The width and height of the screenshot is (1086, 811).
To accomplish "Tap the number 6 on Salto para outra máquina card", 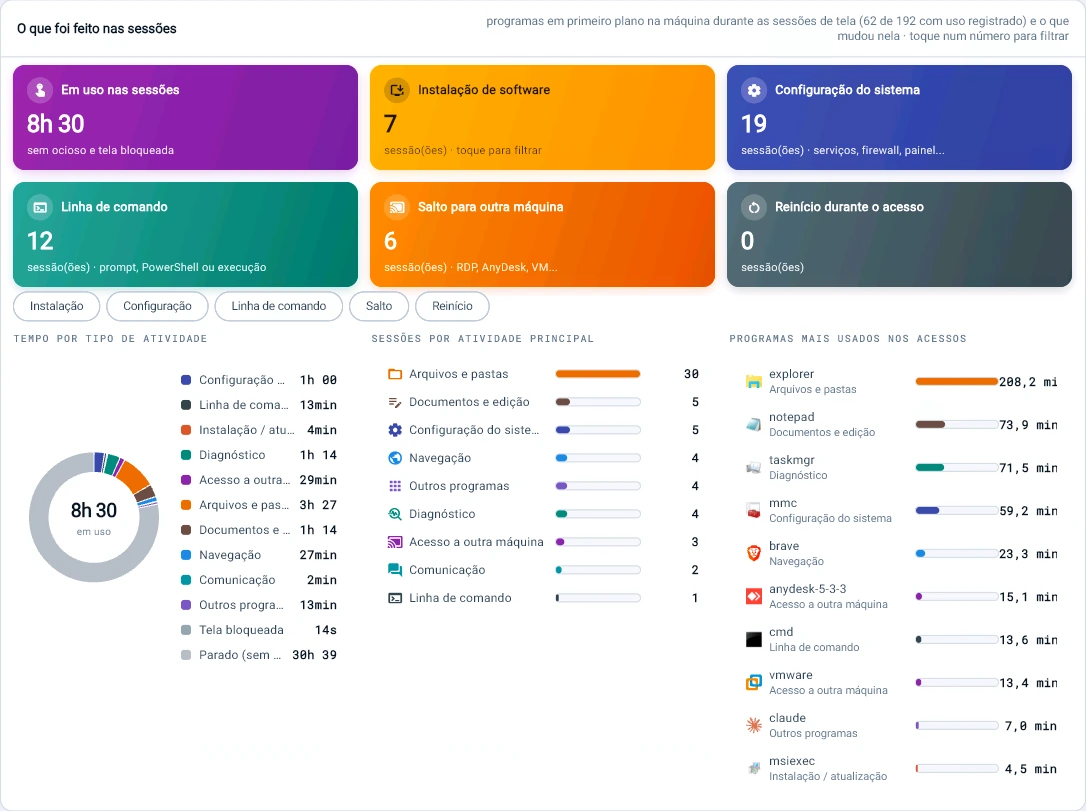I will tap(391, 241).
